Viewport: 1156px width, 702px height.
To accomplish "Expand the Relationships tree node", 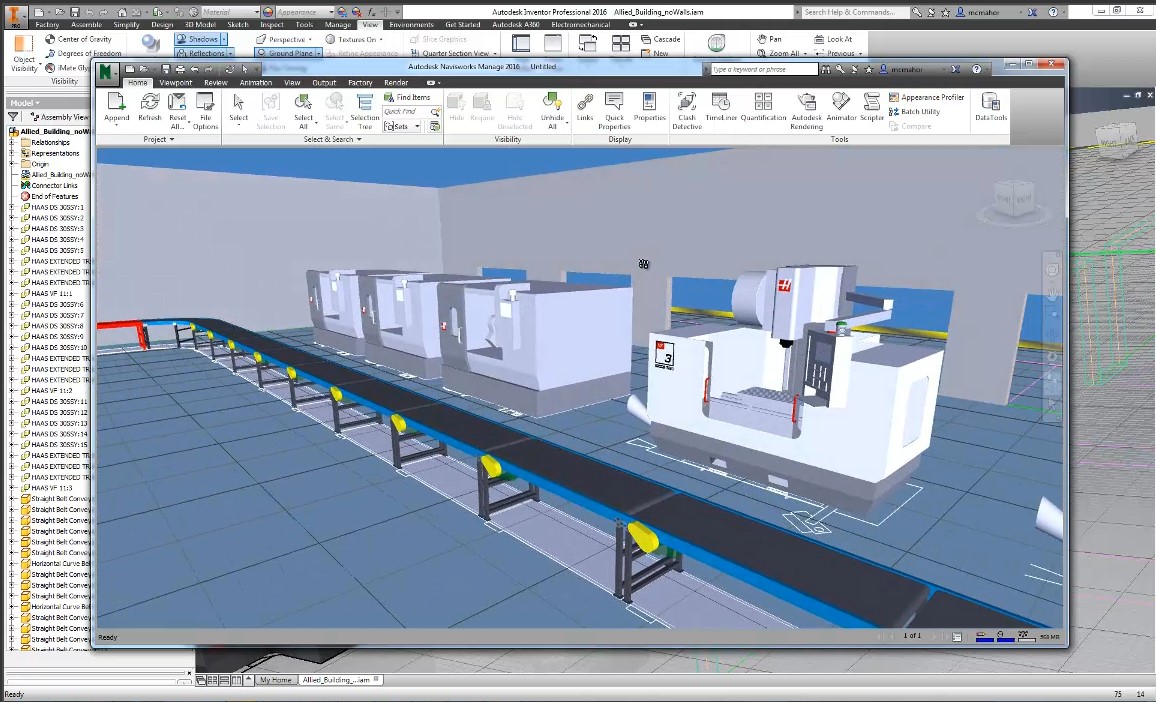I will 13,143.
